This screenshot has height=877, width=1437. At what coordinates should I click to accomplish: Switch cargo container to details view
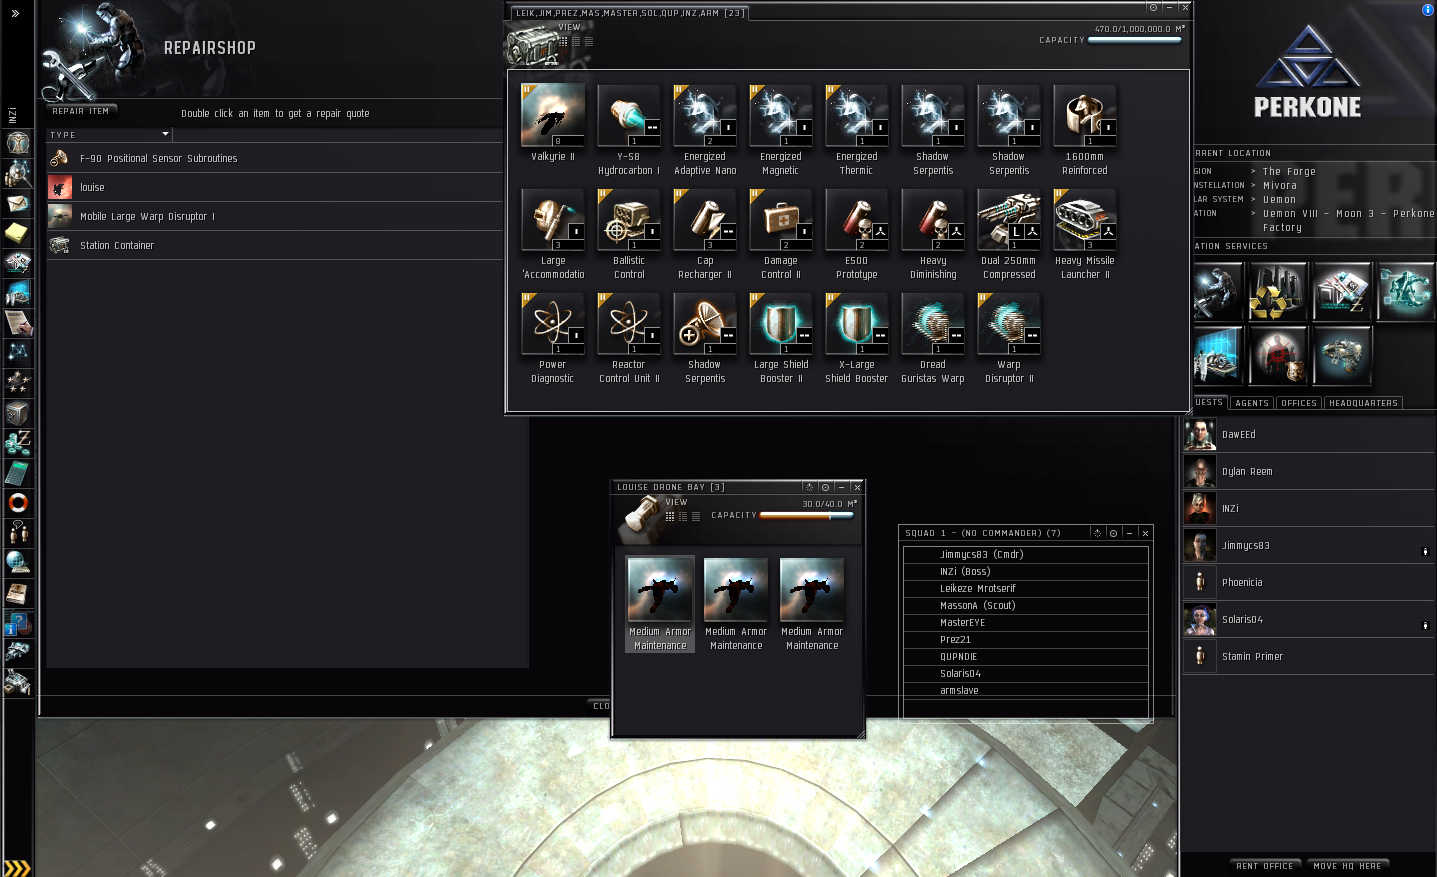click(x=576, y=41)
